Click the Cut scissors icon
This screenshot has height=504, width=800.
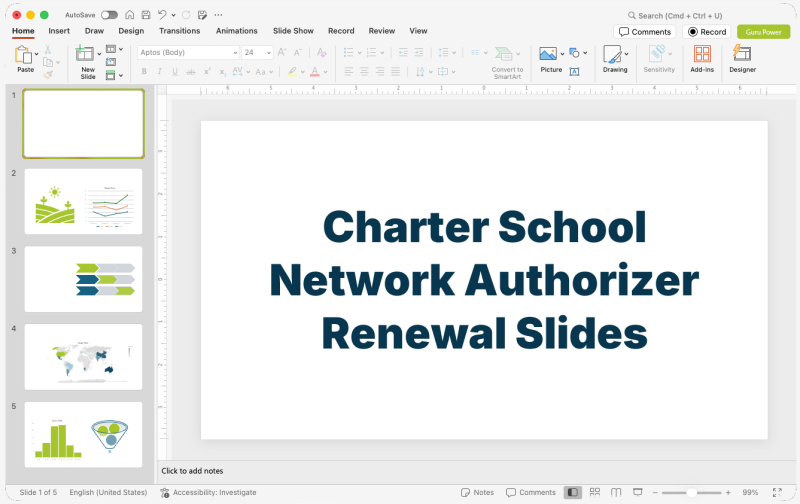(48, 49)
